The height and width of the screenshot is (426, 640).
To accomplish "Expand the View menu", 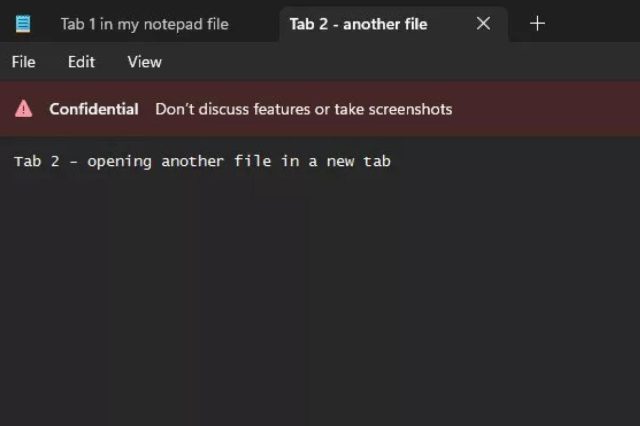I will click(144, 62).
